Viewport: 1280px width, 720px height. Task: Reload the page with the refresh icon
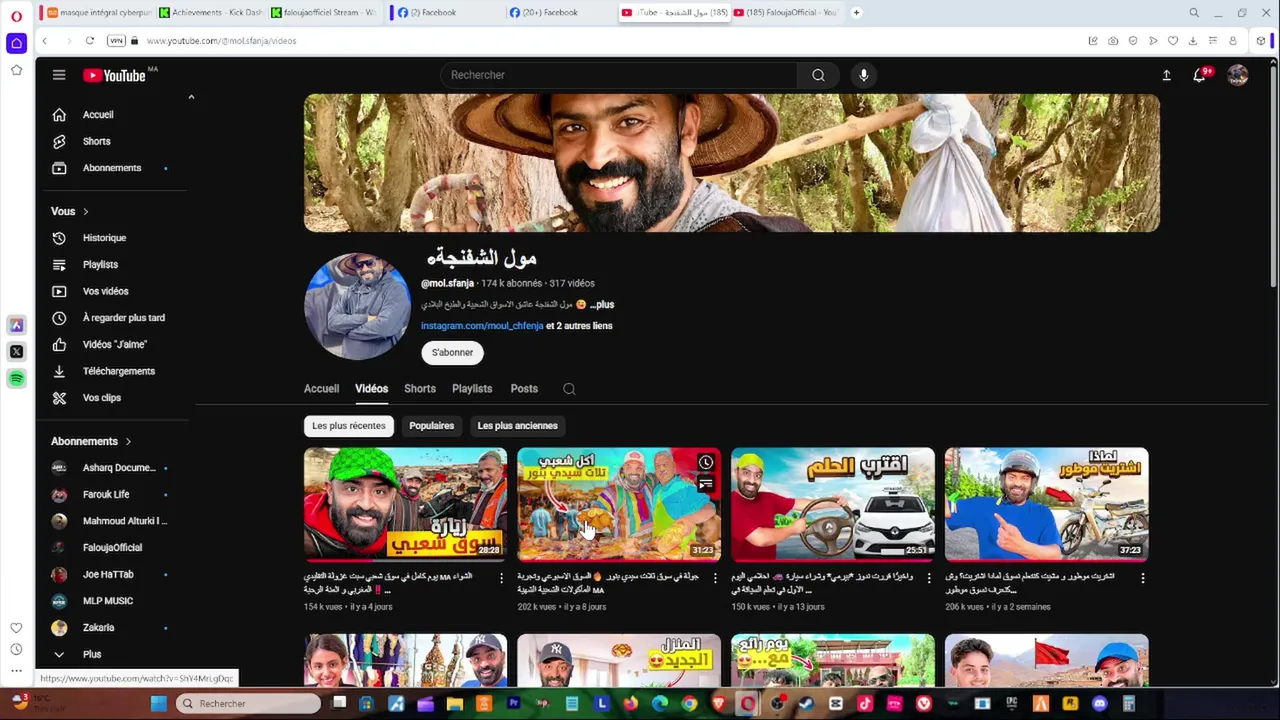89,41
